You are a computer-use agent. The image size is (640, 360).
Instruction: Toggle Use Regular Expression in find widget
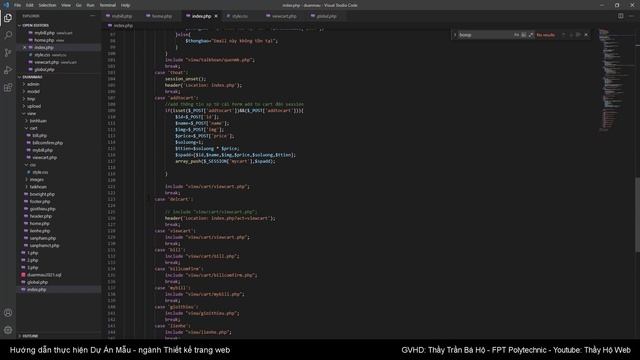(531, 35)
